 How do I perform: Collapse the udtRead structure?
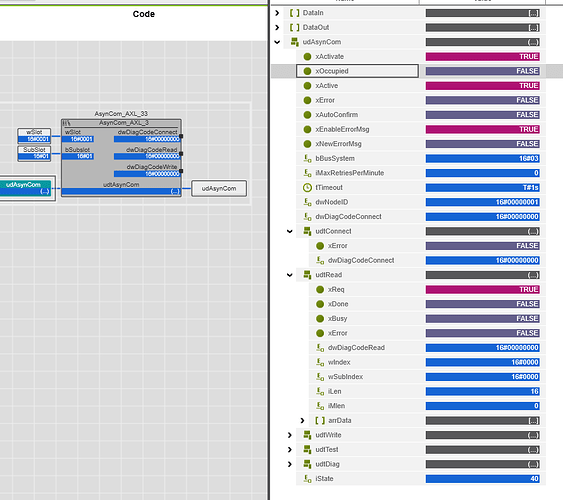290,275
